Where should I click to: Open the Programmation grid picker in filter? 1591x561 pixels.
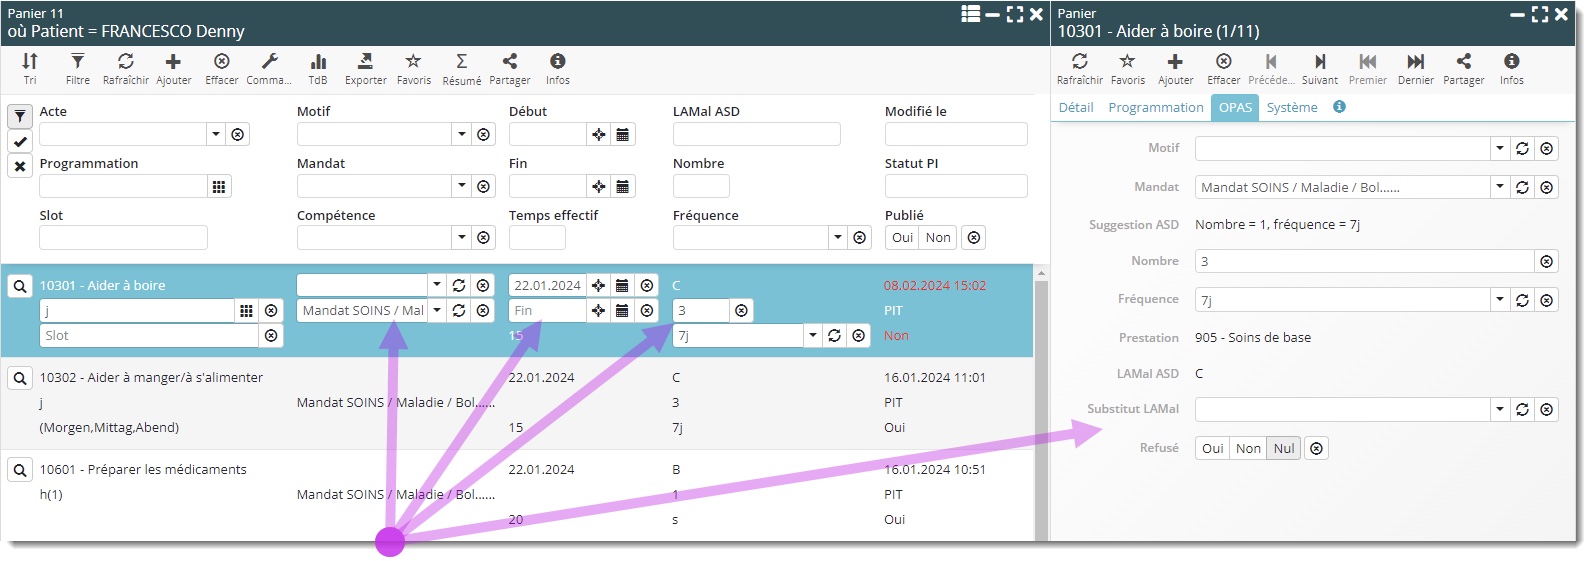click(219, 186)
